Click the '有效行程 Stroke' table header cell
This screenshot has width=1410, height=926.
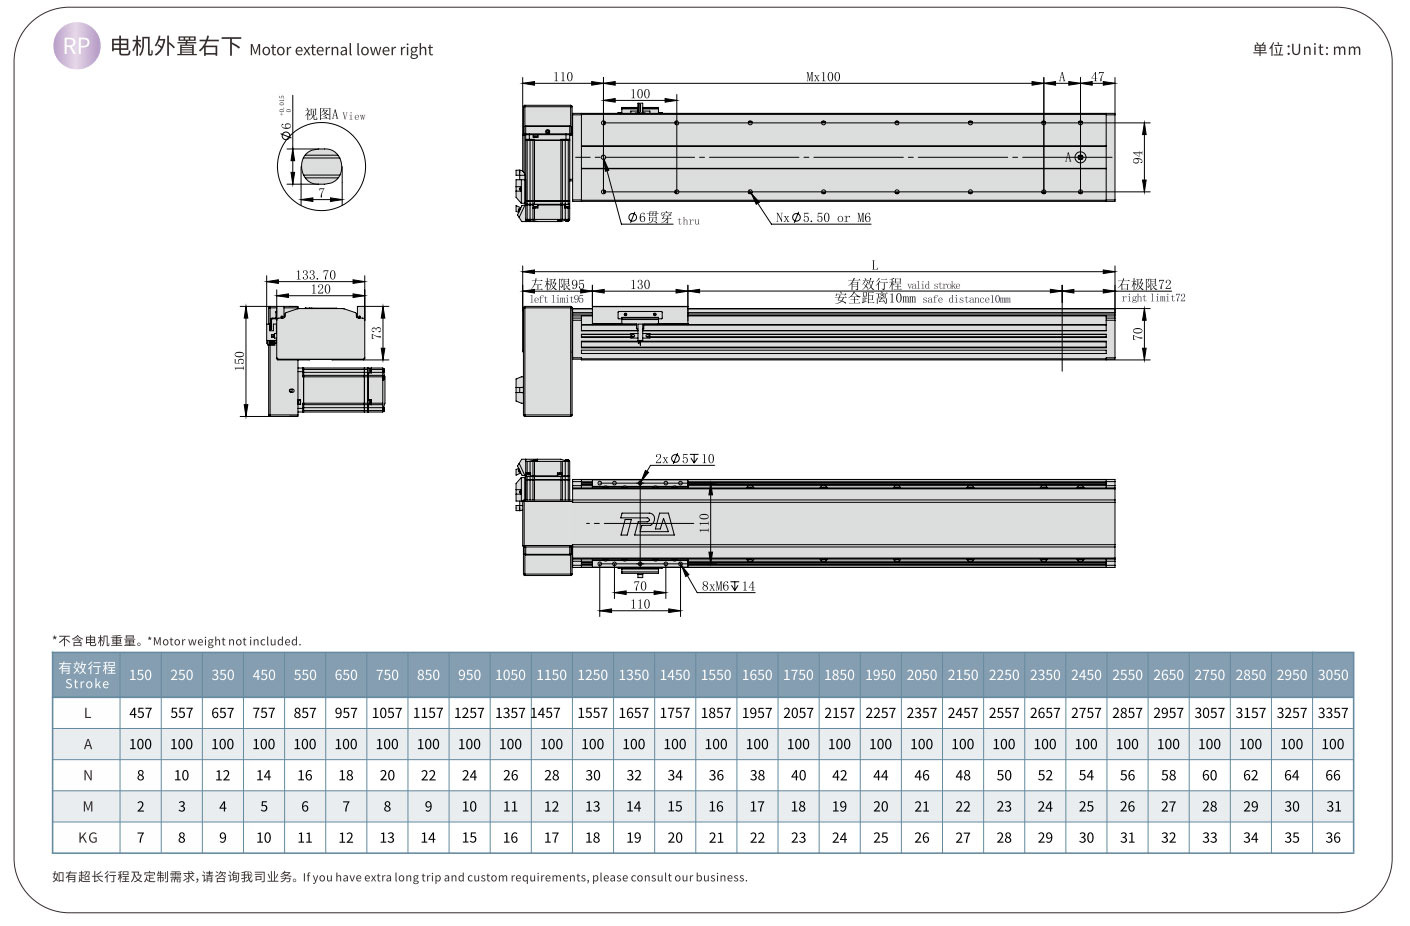pos(87,675)
